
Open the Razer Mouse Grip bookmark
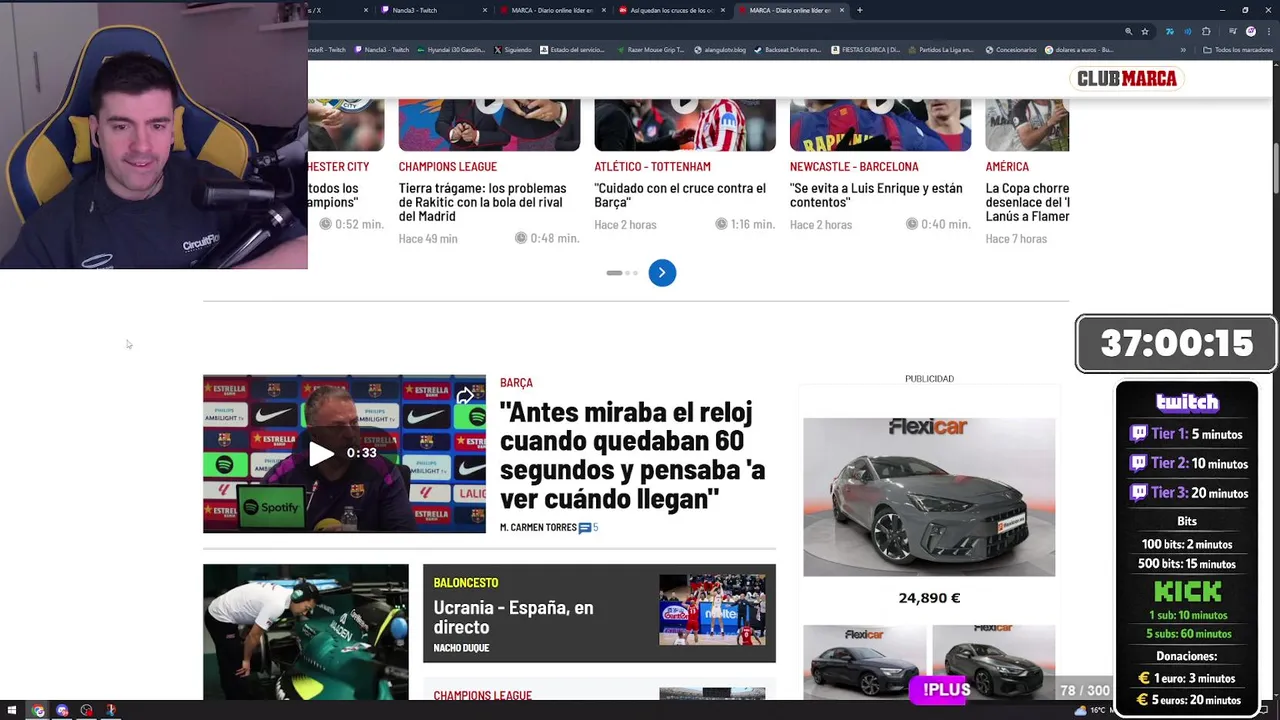[x=651, y=49]
